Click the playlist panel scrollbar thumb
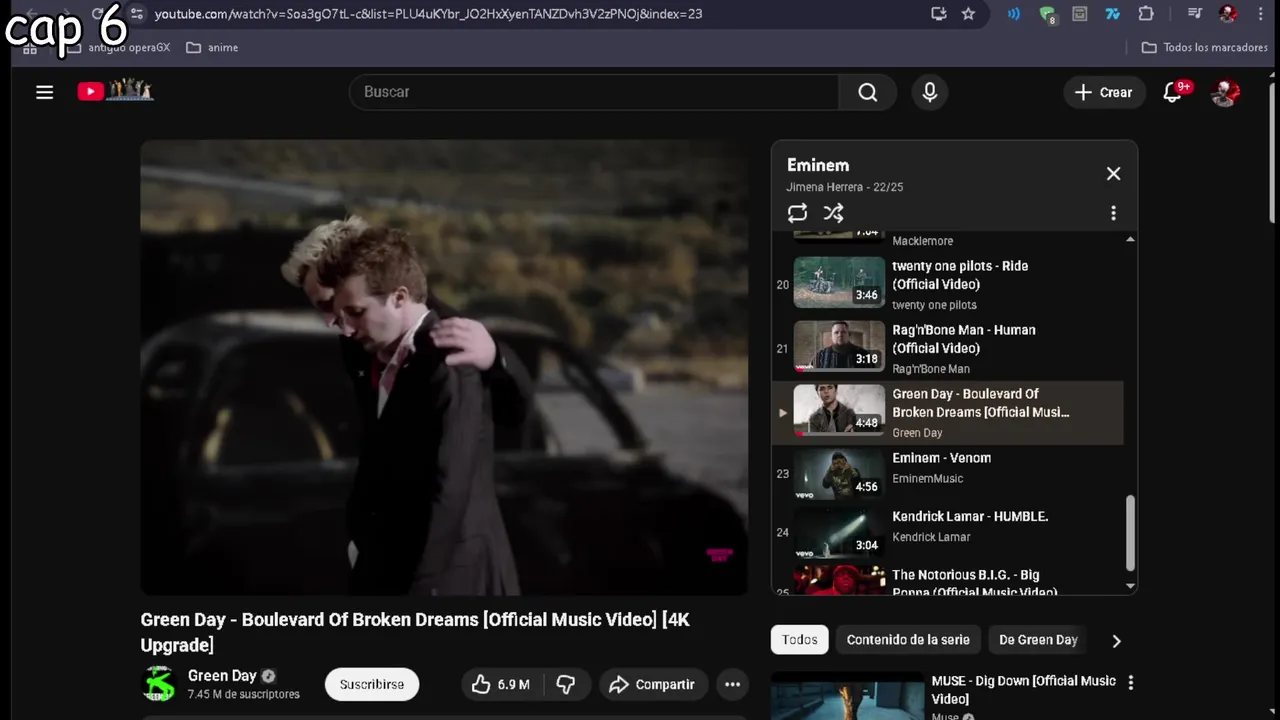Screen dimensions: 1280x720 pos(1131,532)
